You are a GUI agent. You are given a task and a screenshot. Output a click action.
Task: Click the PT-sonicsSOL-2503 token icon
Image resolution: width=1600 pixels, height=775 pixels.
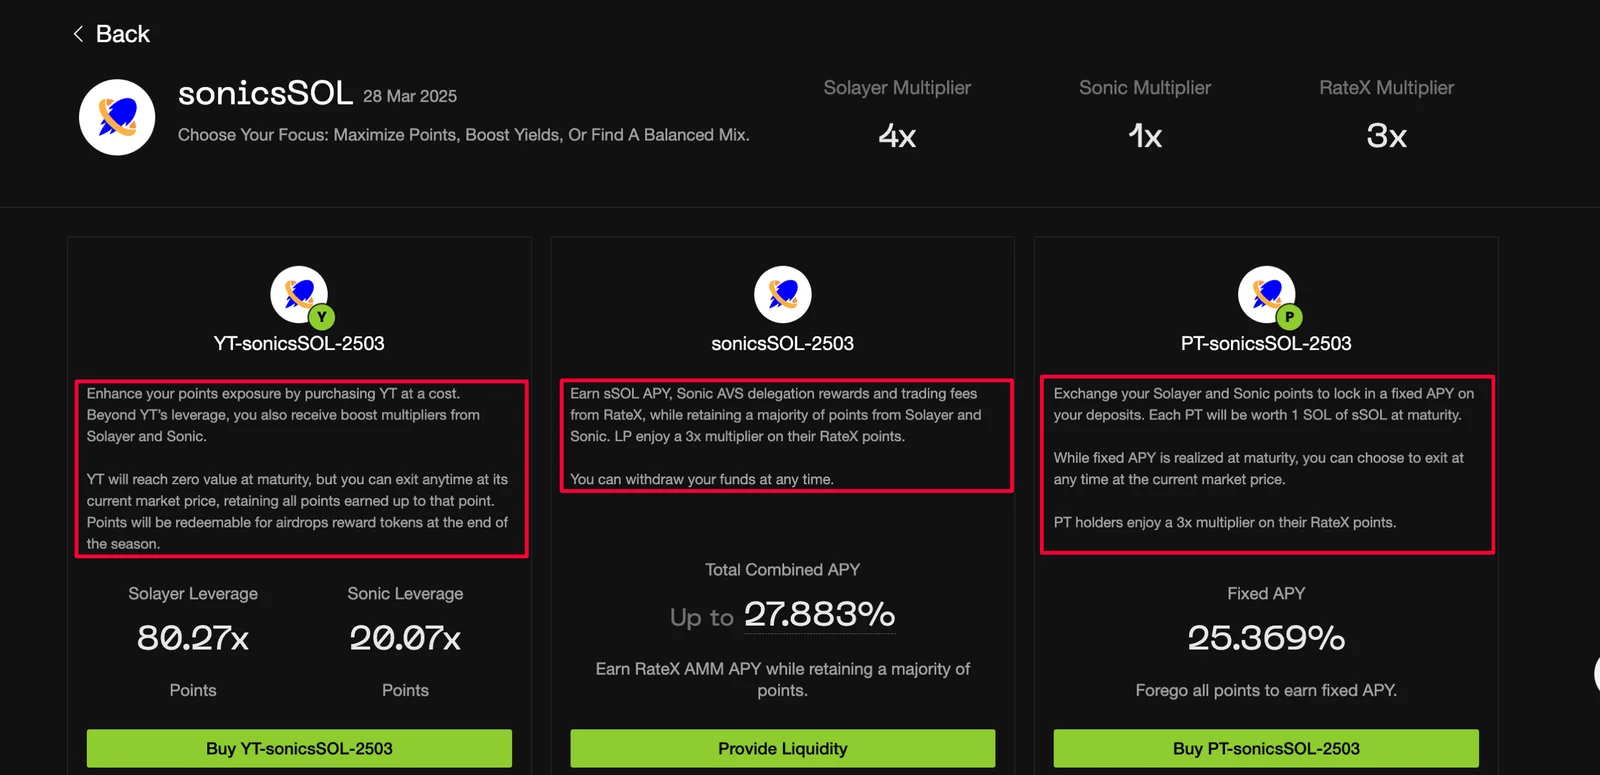[x=1267, y=295]
